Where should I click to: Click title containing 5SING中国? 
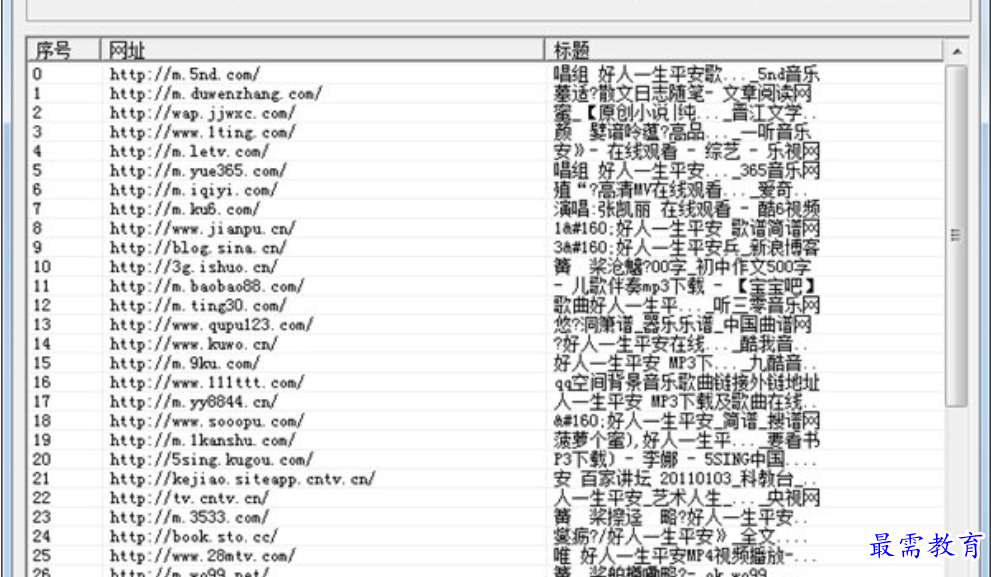pos(685,459)
